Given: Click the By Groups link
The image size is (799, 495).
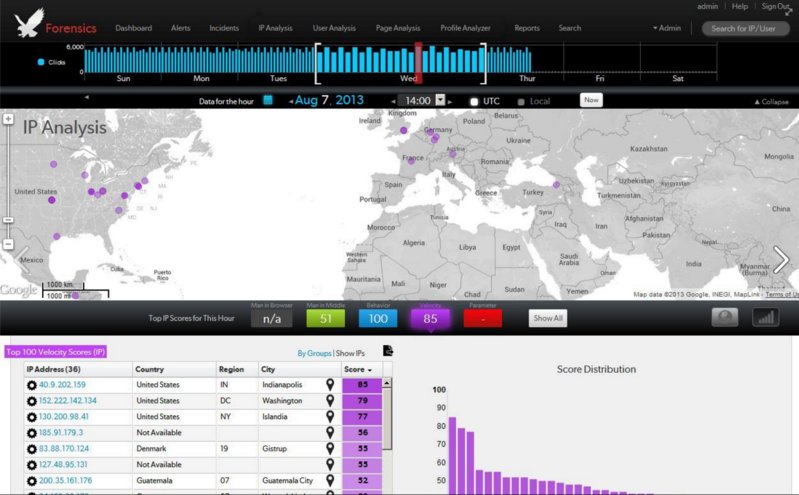Looking at the screenshot, I should pos(314,353).
